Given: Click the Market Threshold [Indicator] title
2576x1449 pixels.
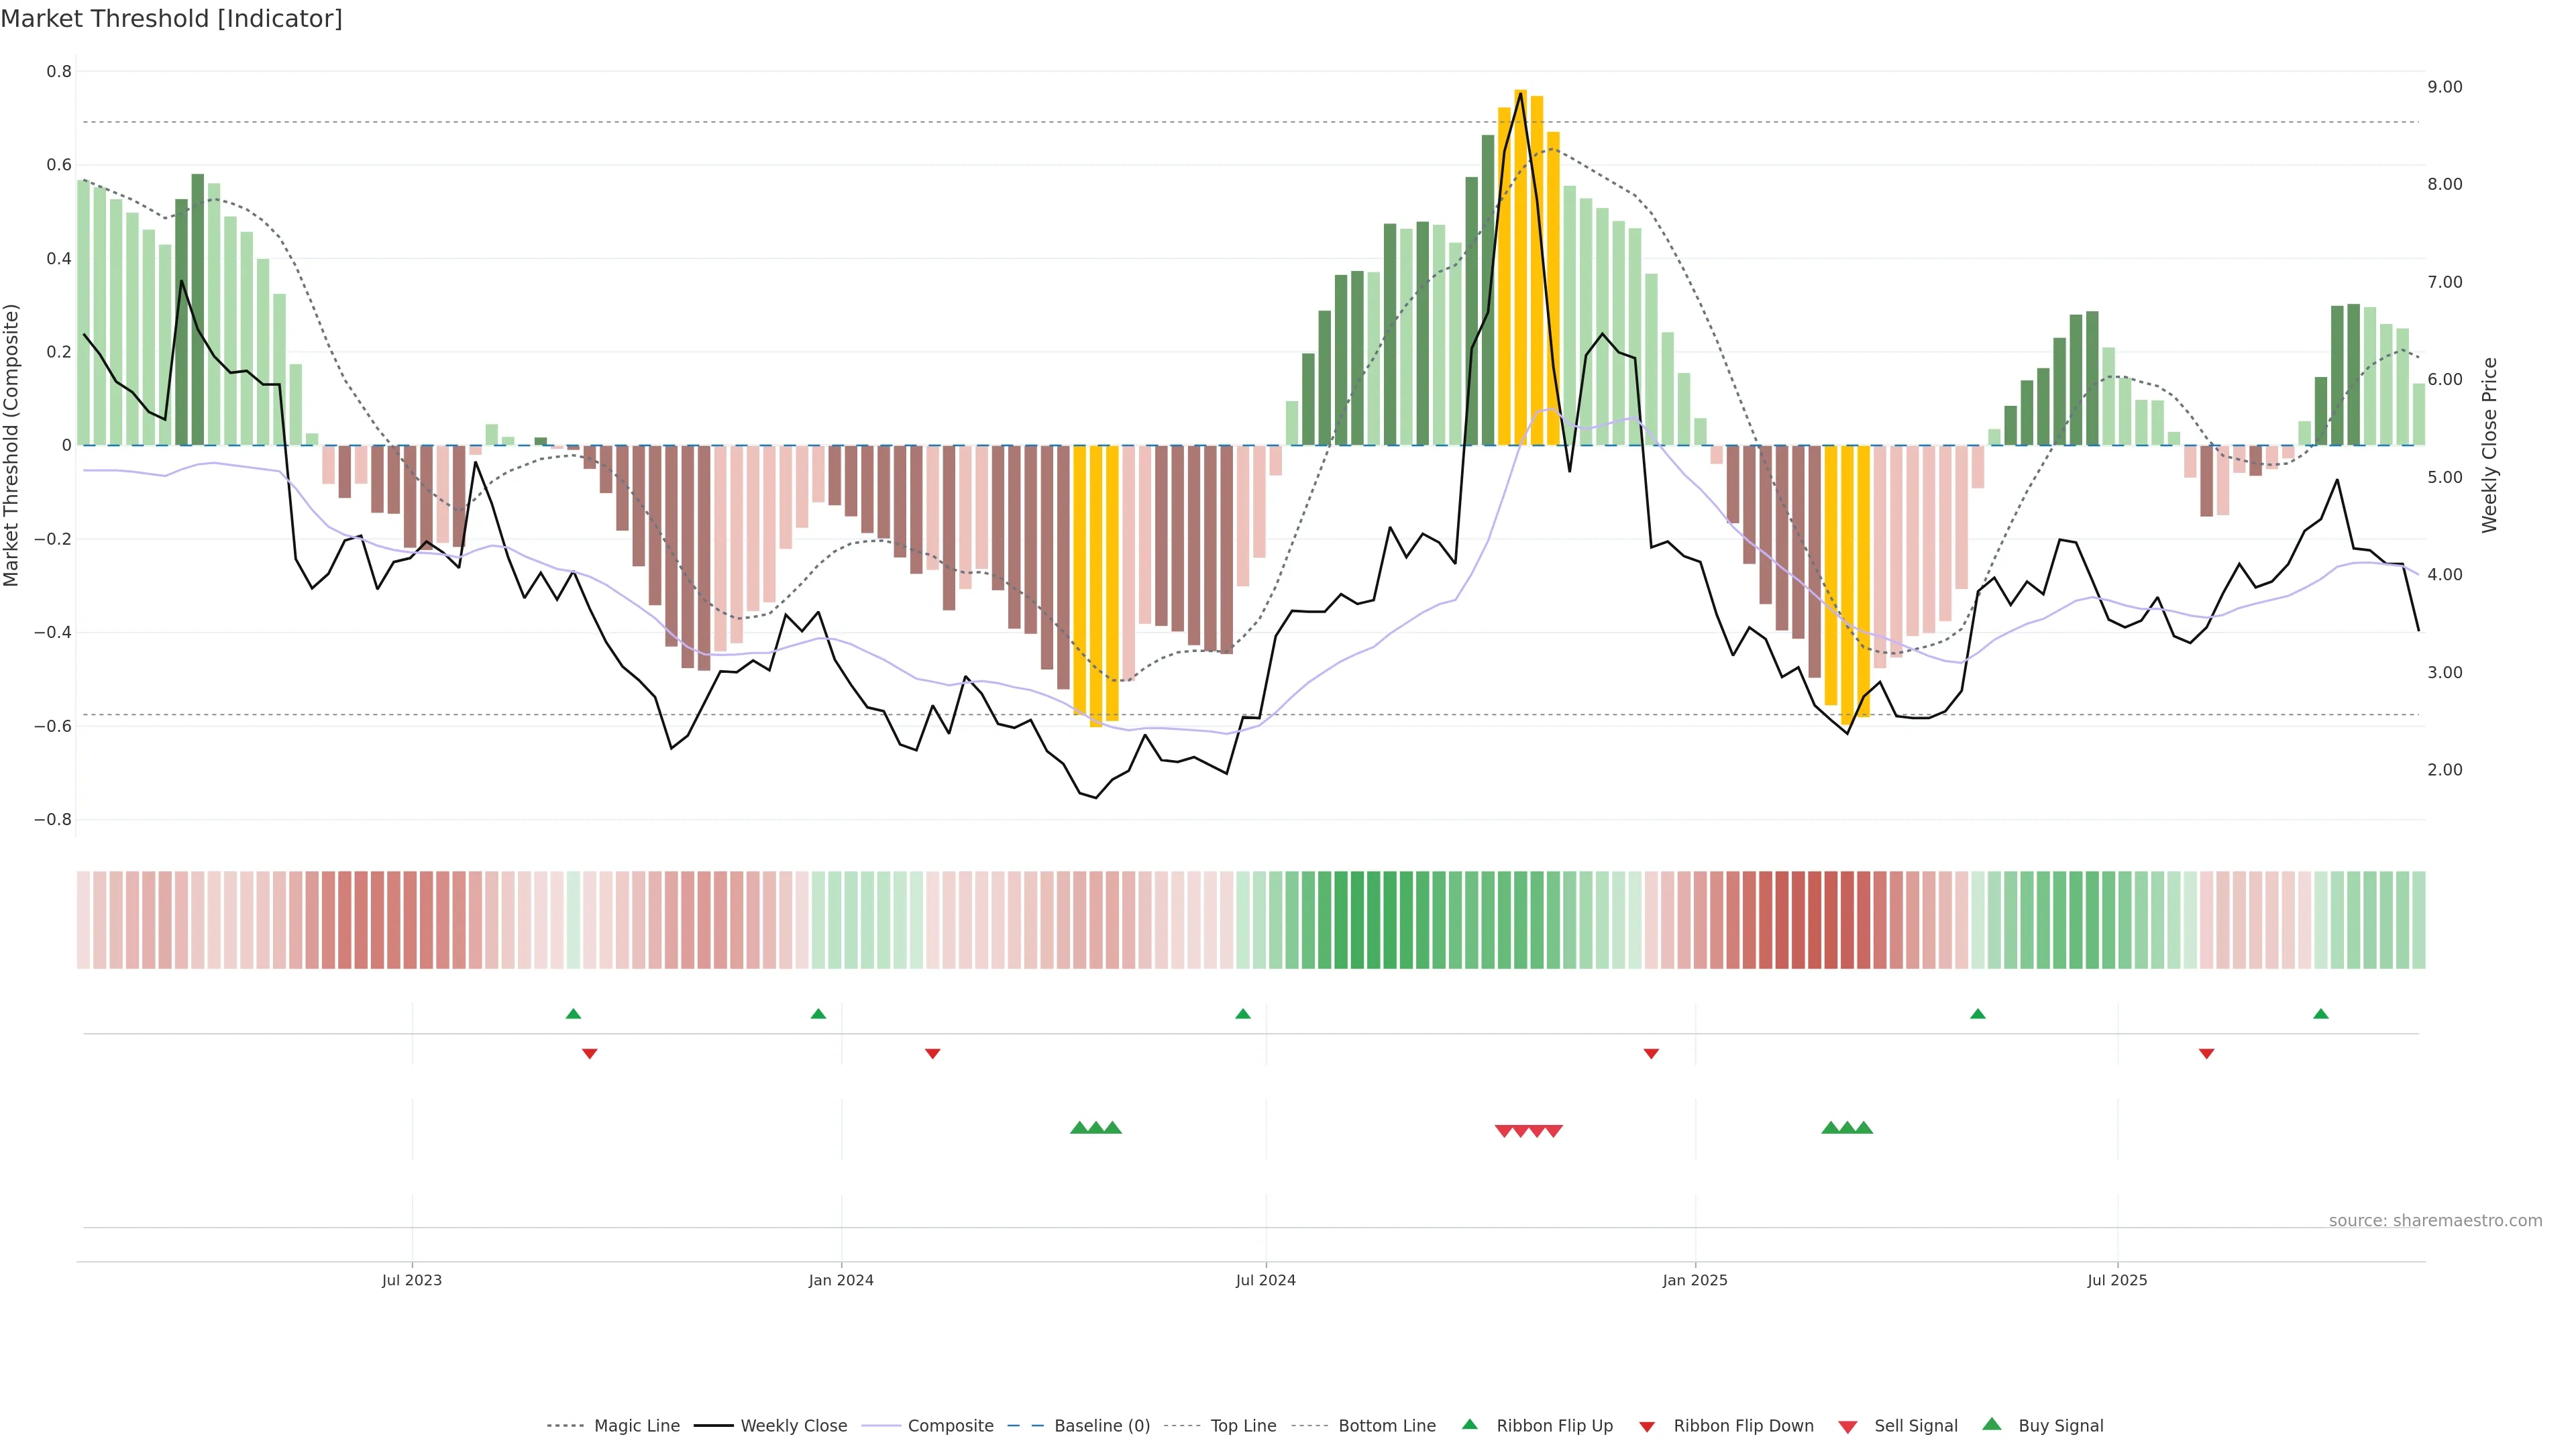Looking at the screenshot, I should tap(171, 19).
